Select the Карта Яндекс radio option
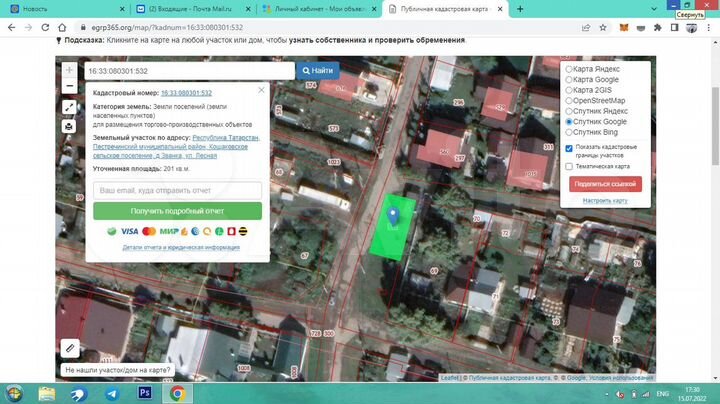The image size is (720, 404). pyautogui.click(x=570, y=69)
